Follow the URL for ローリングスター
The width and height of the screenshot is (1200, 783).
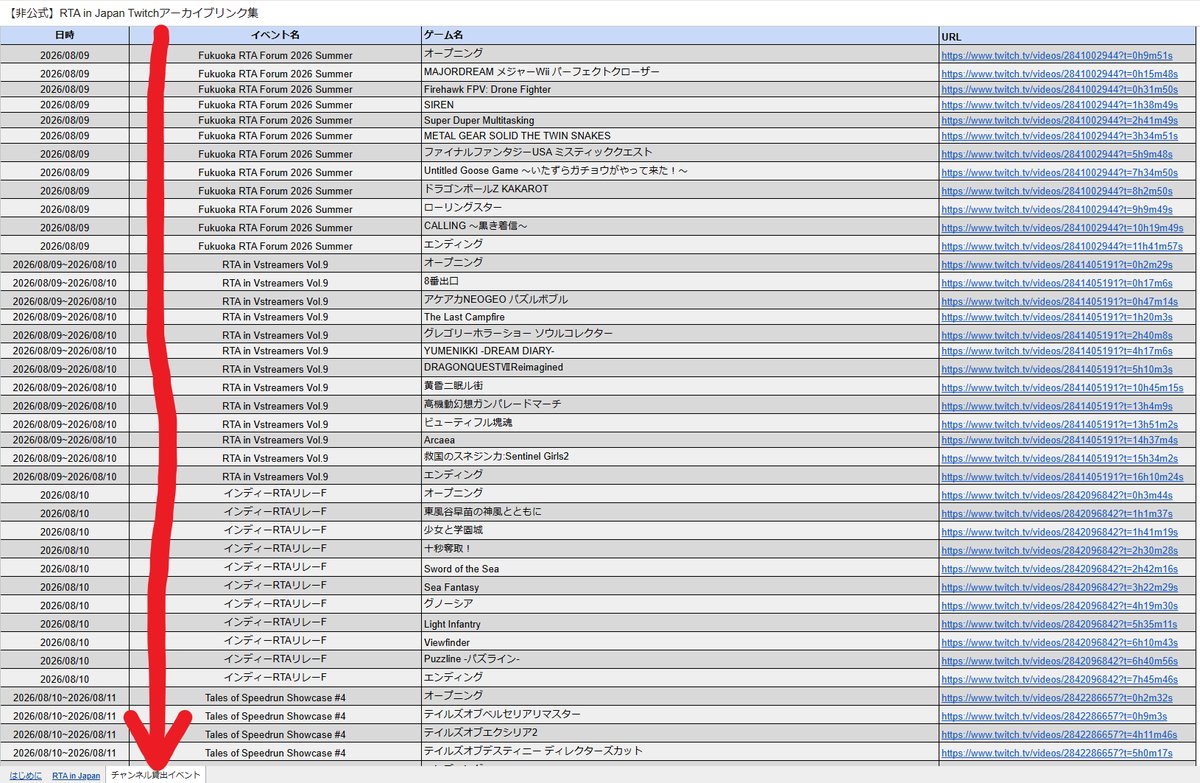tap(1057, 209)
